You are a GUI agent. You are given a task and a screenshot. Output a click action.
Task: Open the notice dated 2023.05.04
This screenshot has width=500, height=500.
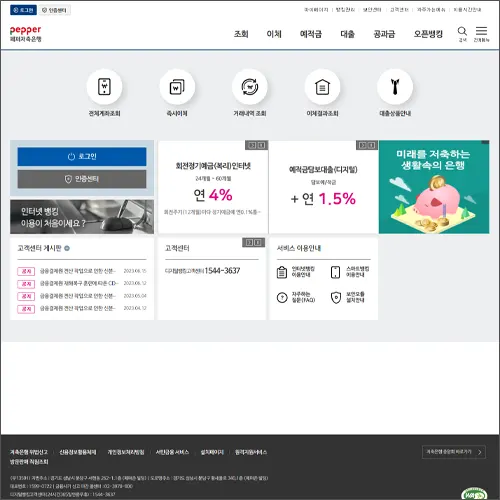[x=82, y=296]
